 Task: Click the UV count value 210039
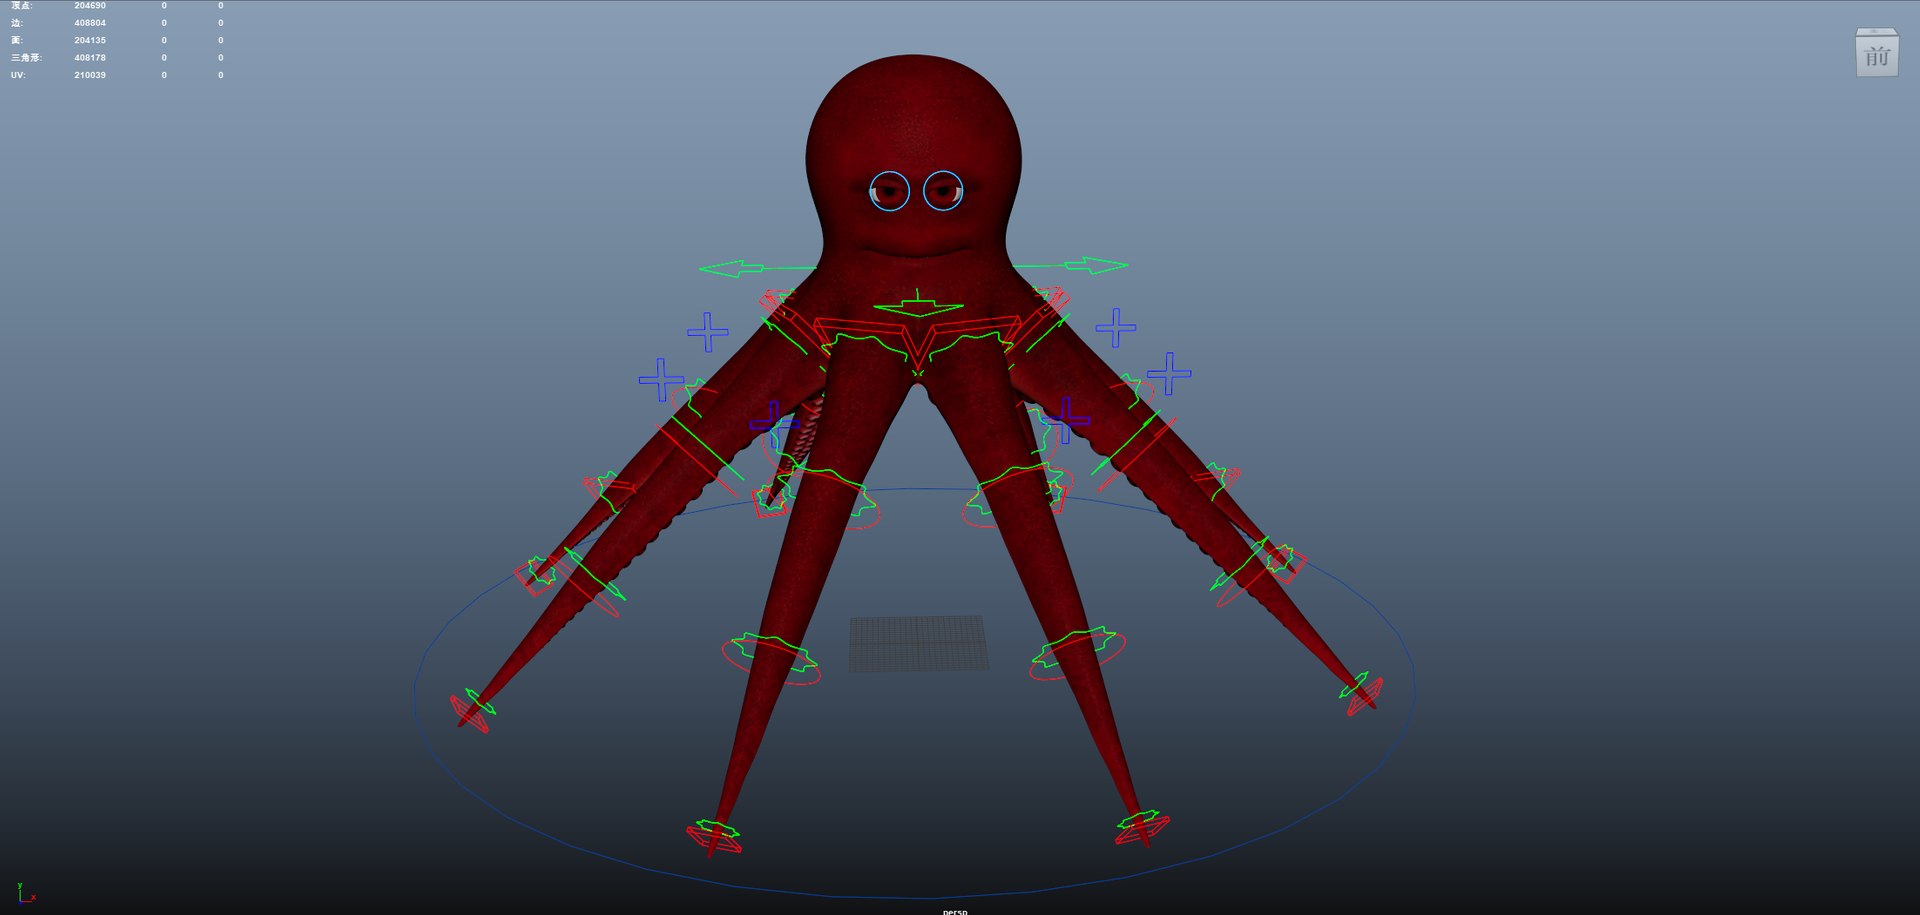tap(90, 75)
